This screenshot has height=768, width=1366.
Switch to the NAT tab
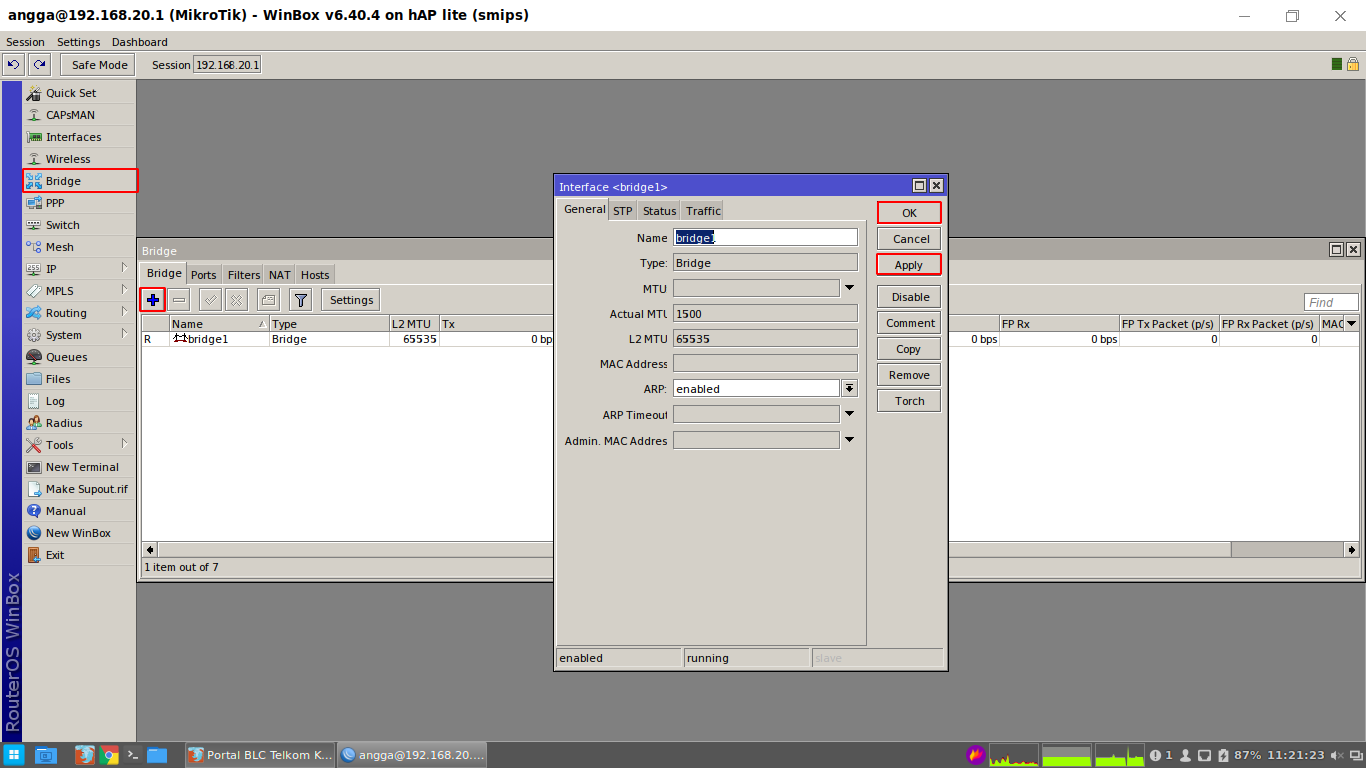coord(280,275)
